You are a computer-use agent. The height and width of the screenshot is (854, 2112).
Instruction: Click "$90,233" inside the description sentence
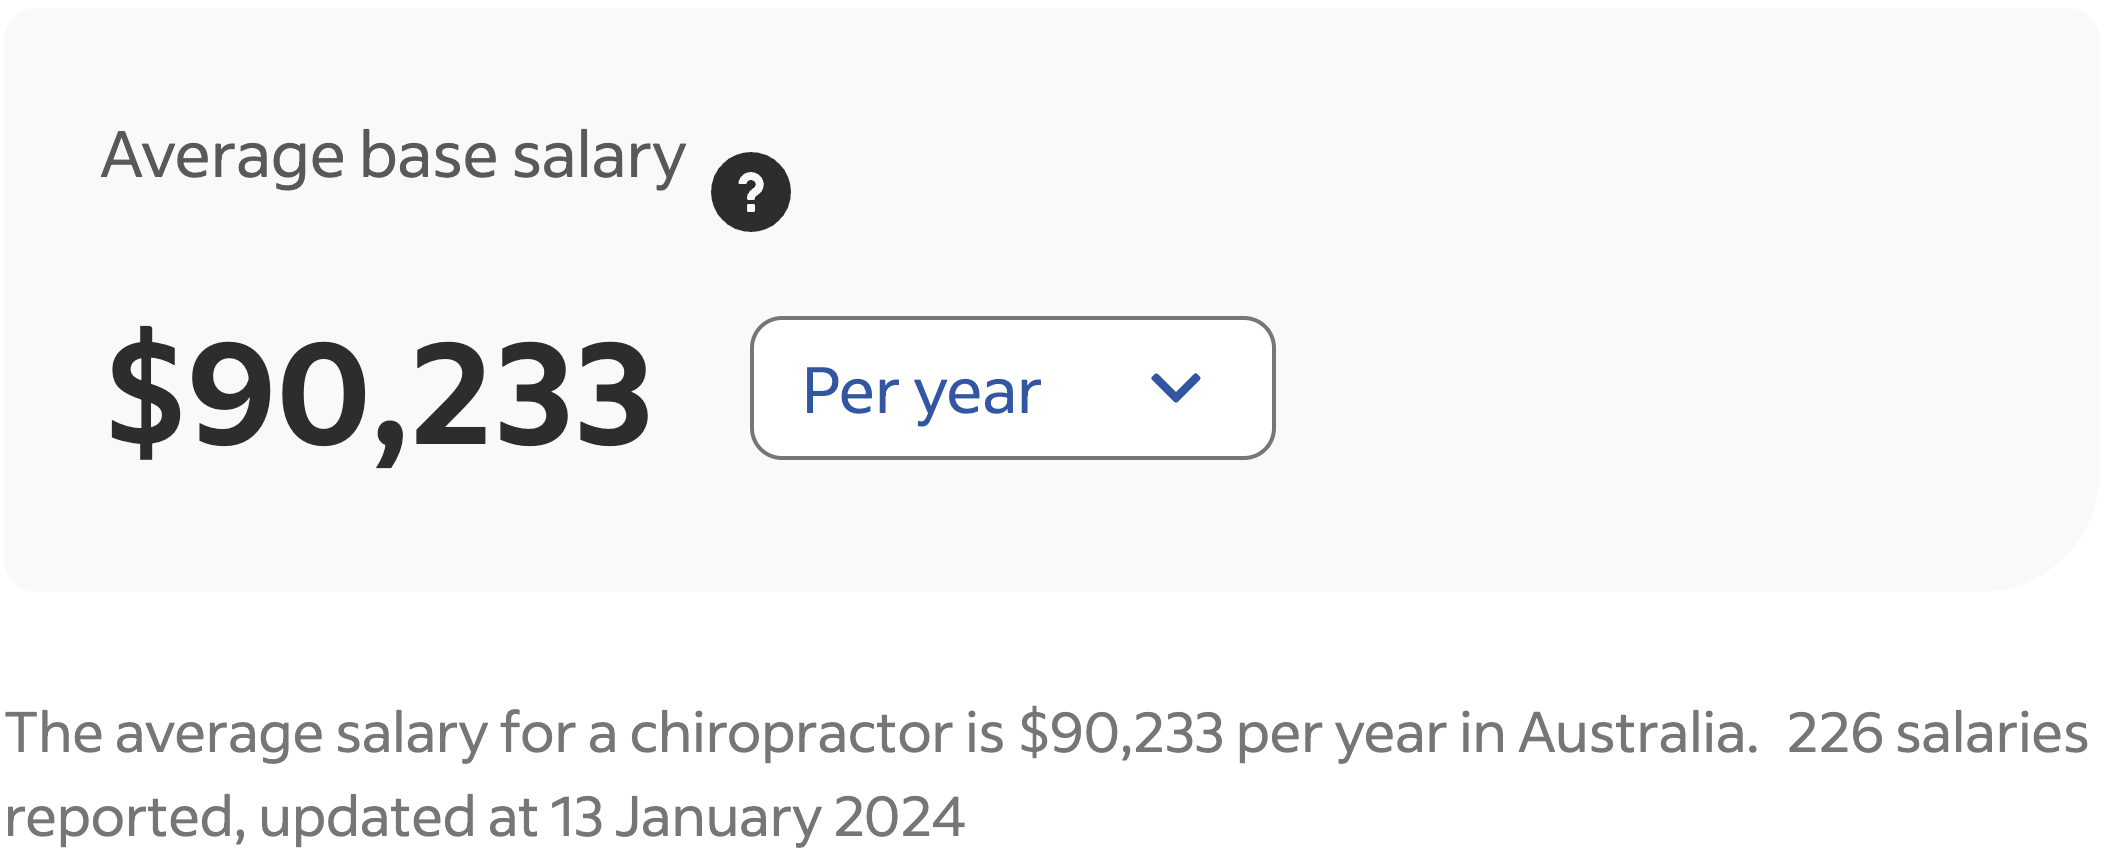pyautogui.click(x=1120, y=733)
